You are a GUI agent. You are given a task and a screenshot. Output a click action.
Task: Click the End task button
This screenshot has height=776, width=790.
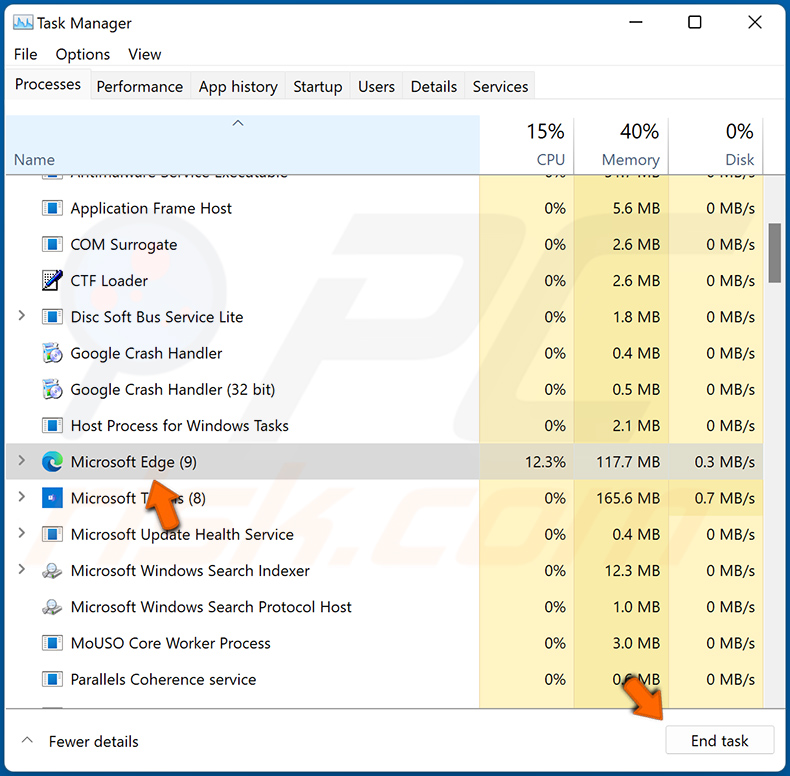tap(719, 740)
